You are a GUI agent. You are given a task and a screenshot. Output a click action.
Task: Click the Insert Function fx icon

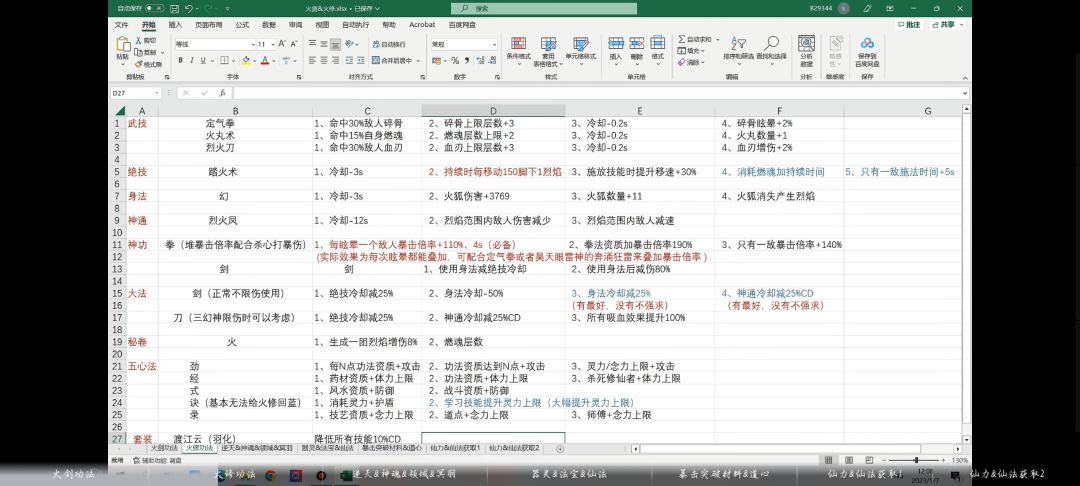coord(222,93)
